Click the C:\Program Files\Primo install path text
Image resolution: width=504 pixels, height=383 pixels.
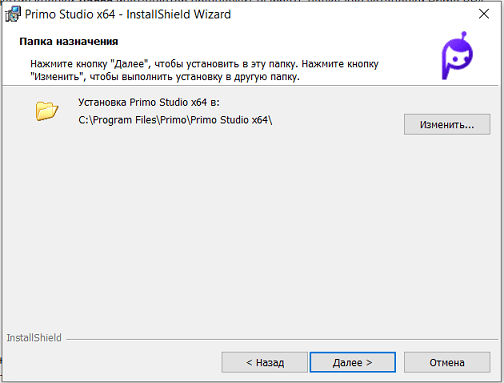(175, 120)
